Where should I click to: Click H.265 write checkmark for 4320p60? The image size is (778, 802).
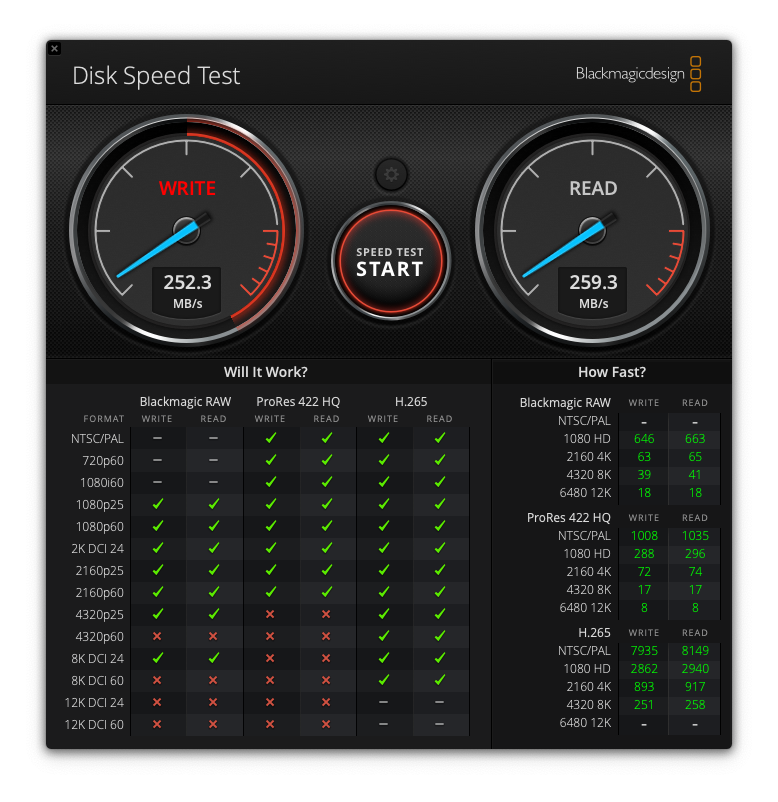click(384, 636)
